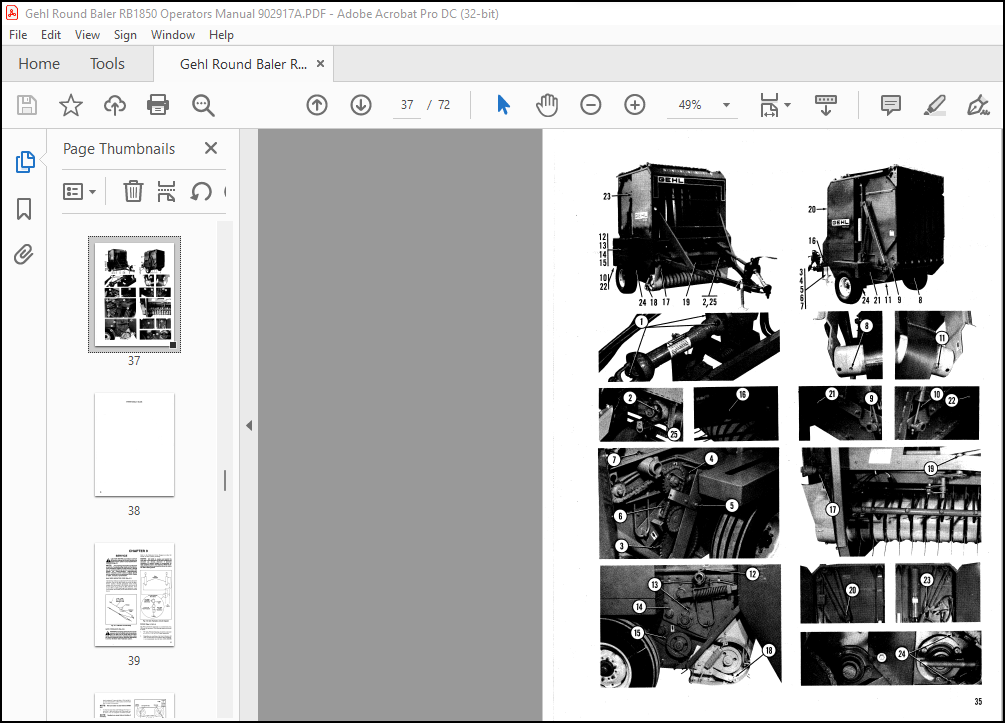Switch to the Home tab

(x=39, y=64)
